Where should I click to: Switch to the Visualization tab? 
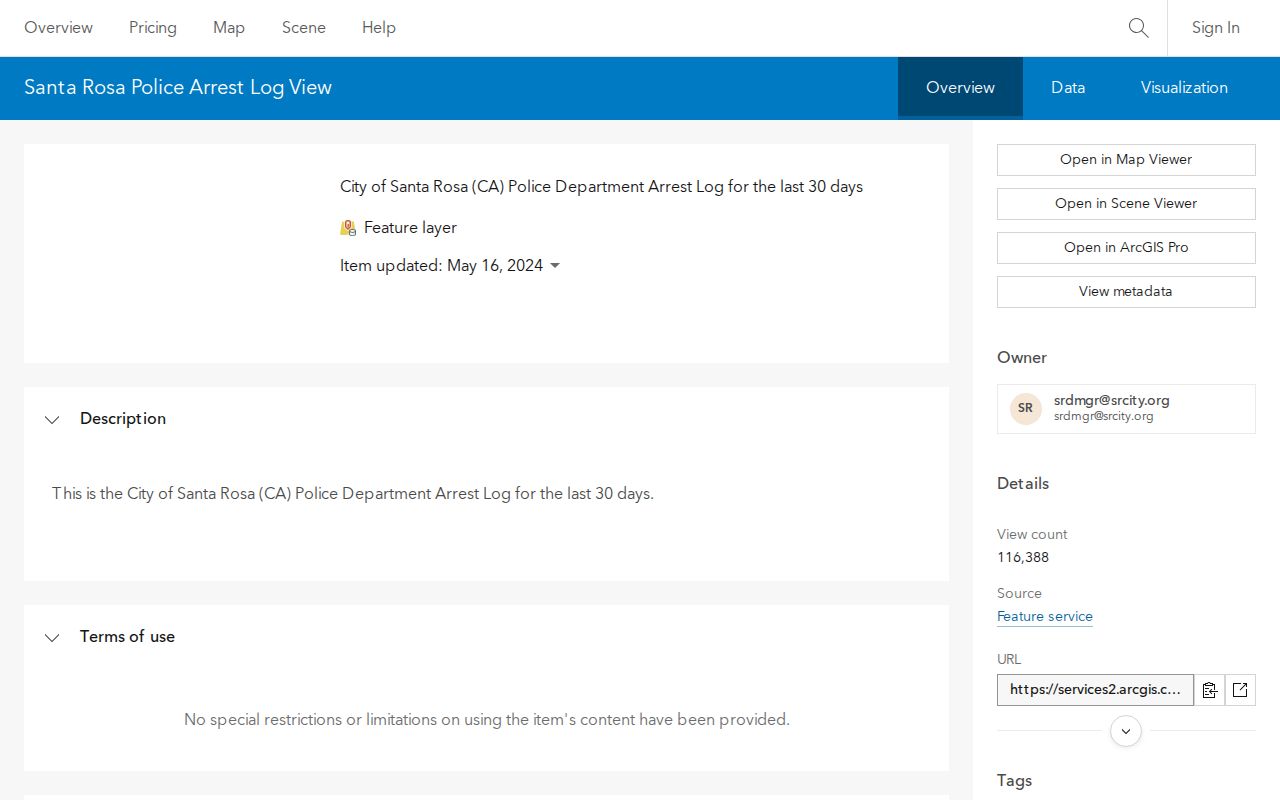(1184, 88)
